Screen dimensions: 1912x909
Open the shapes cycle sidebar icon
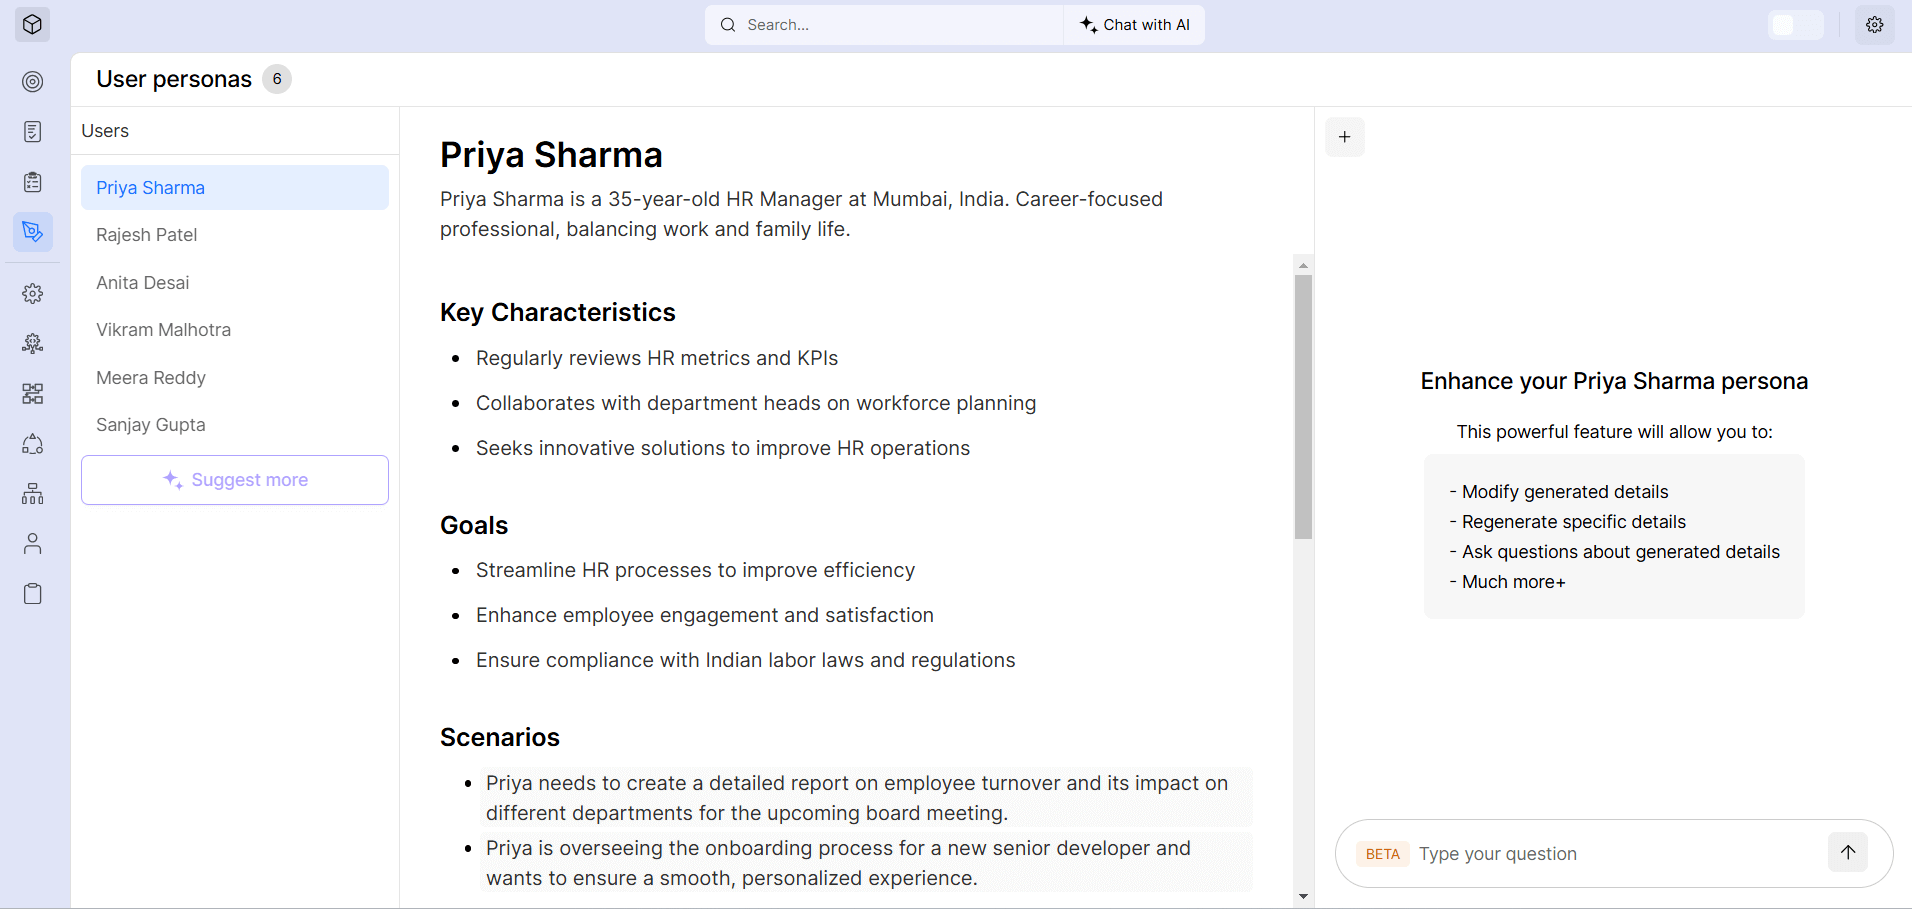[x=33, y=443]
